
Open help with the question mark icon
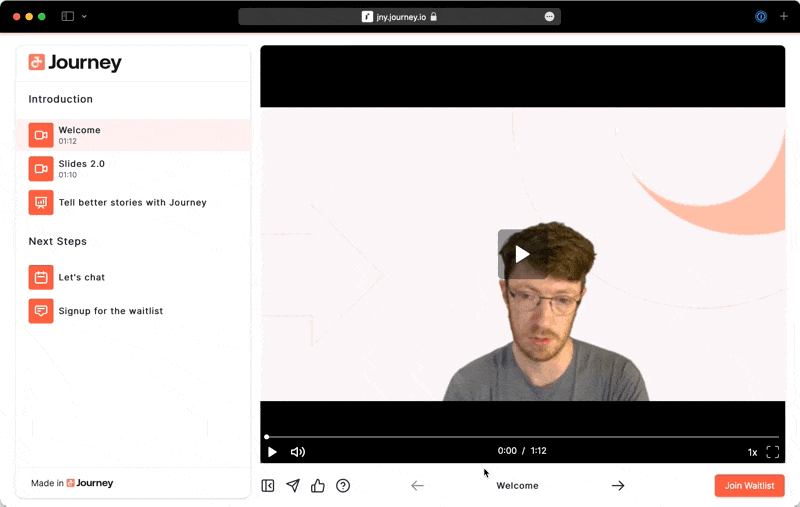(343, 486)
